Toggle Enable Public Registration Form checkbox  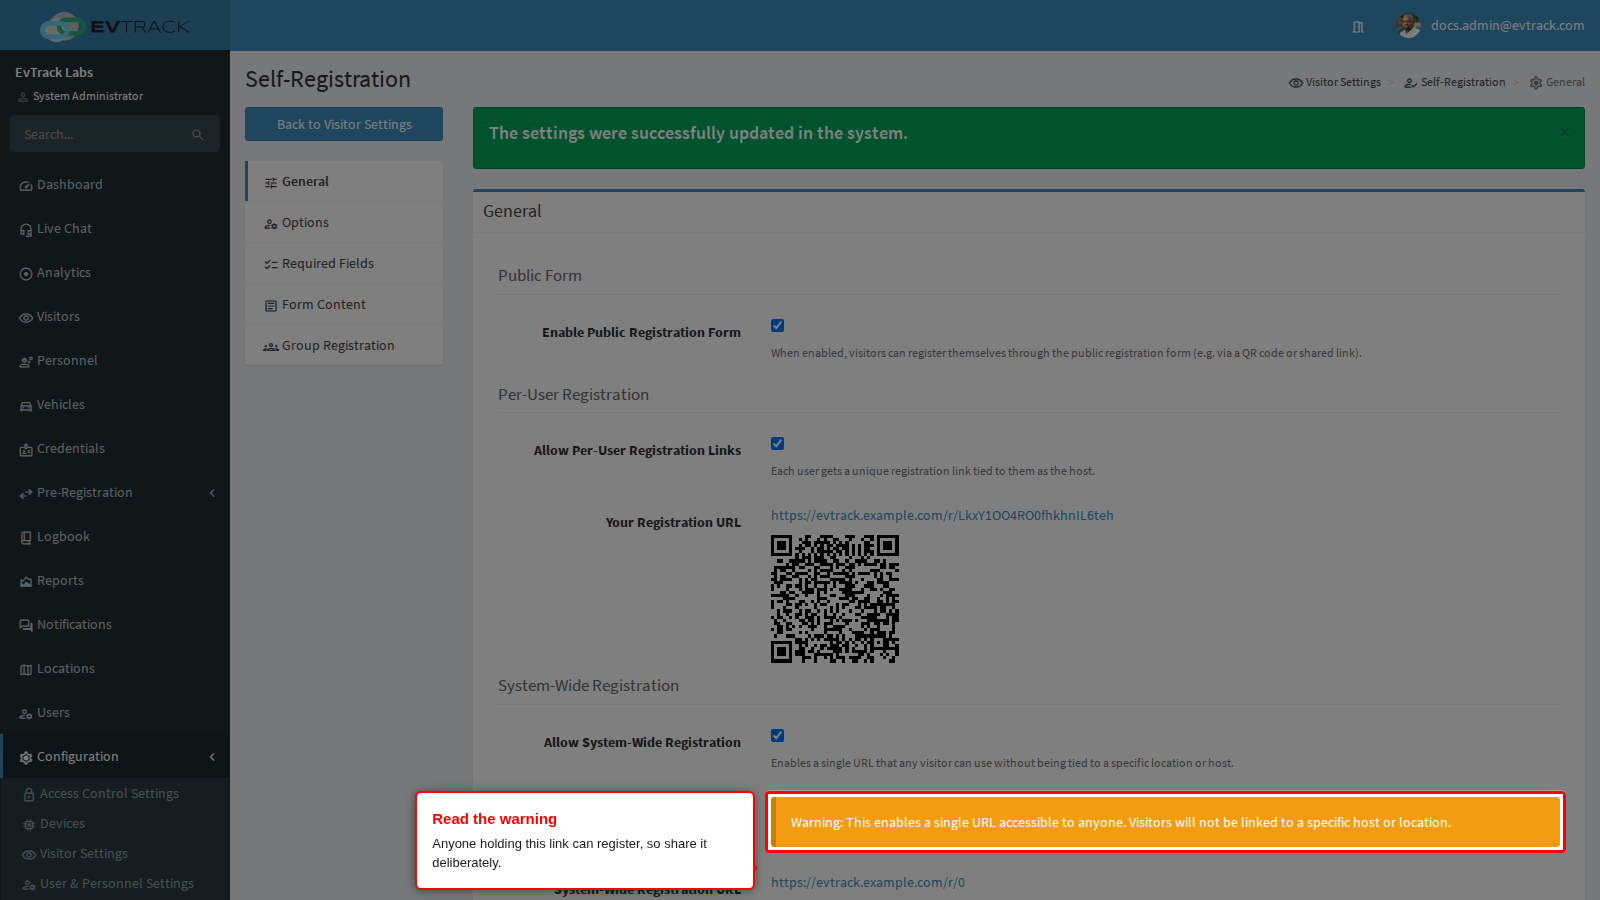[777, 326]
